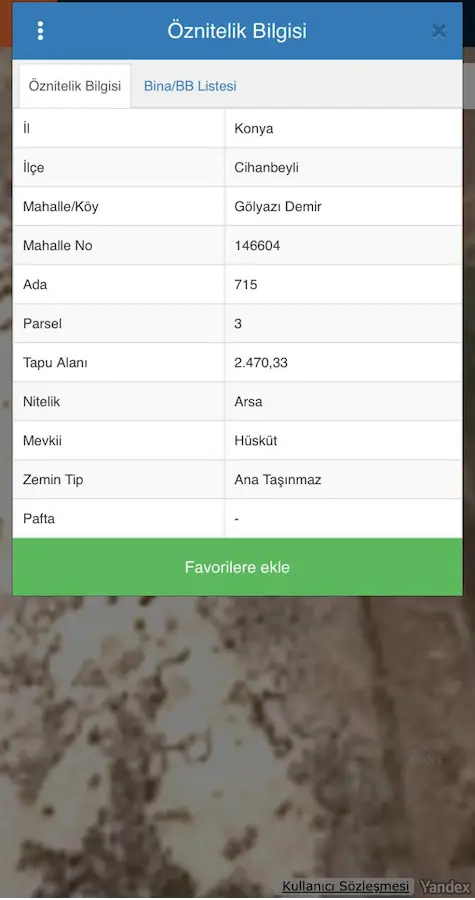Select the Mevkii value Hüsküt

click(x=256, y=441)
